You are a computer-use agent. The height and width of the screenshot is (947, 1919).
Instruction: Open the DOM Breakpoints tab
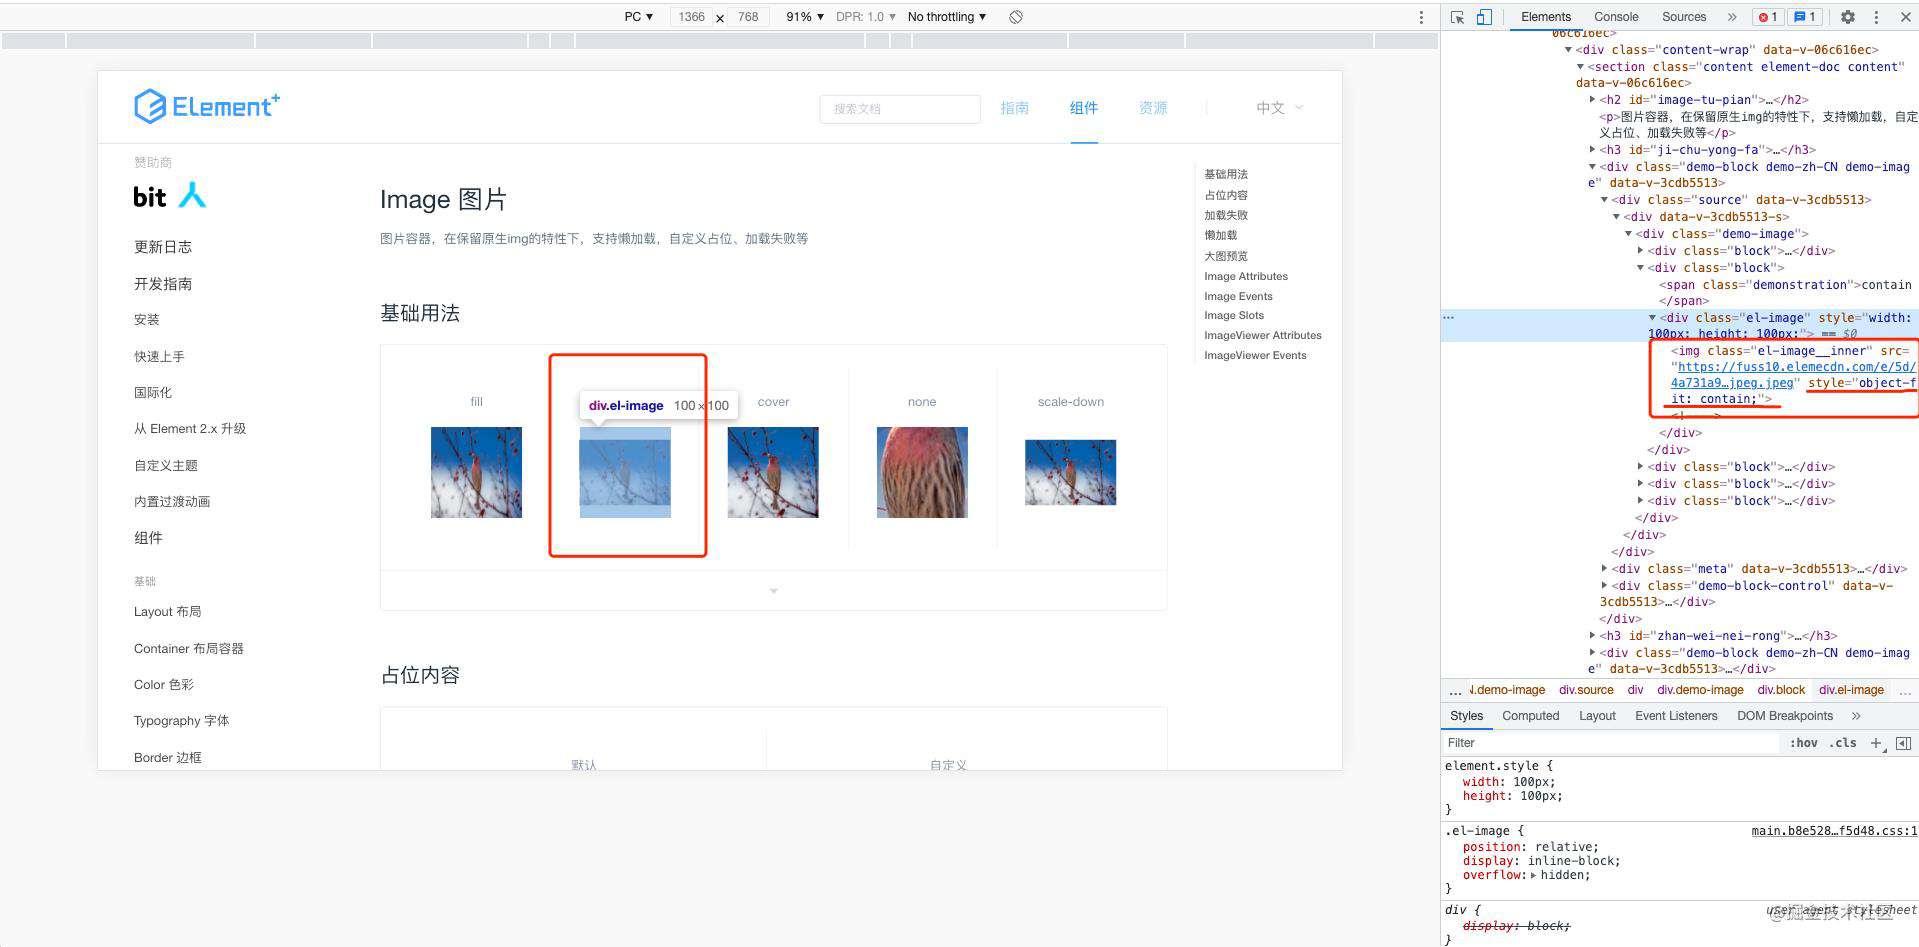(1785, 716)
